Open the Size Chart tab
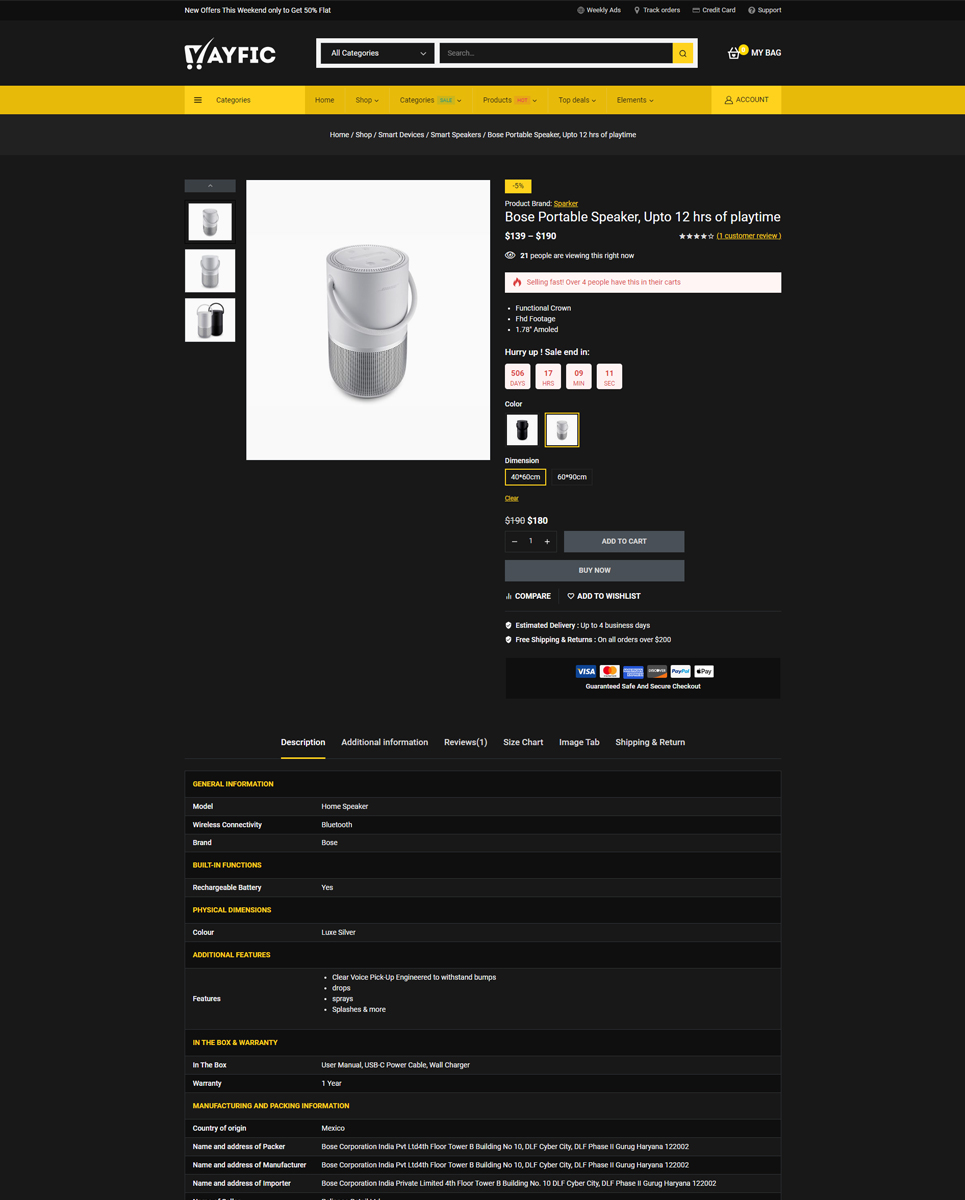965x1200 pixels. point(523,742)
